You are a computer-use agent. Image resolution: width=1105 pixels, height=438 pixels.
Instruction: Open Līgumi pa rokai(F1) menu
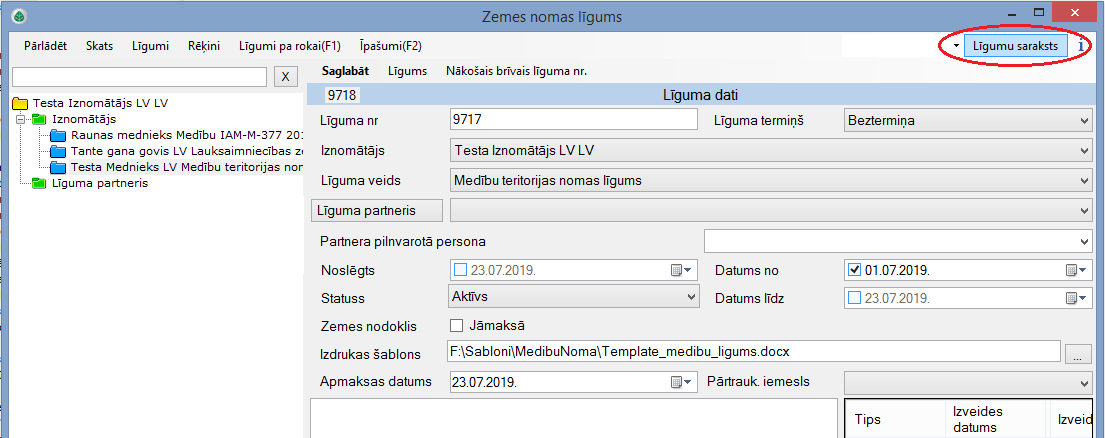[x=290, y=46]
